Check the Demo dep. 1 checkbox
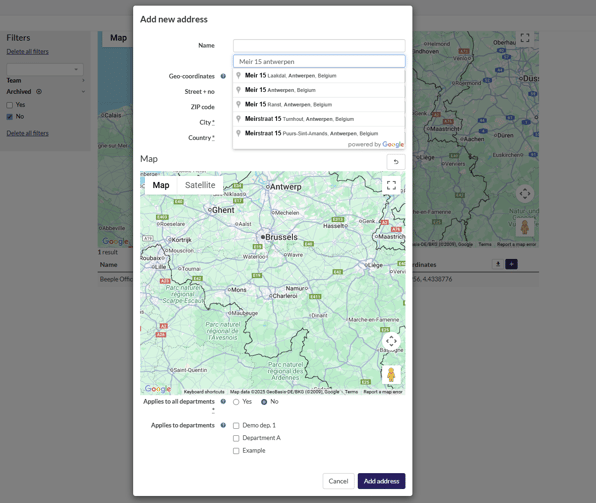Screen dimensions: 596x503 point(236,425)
